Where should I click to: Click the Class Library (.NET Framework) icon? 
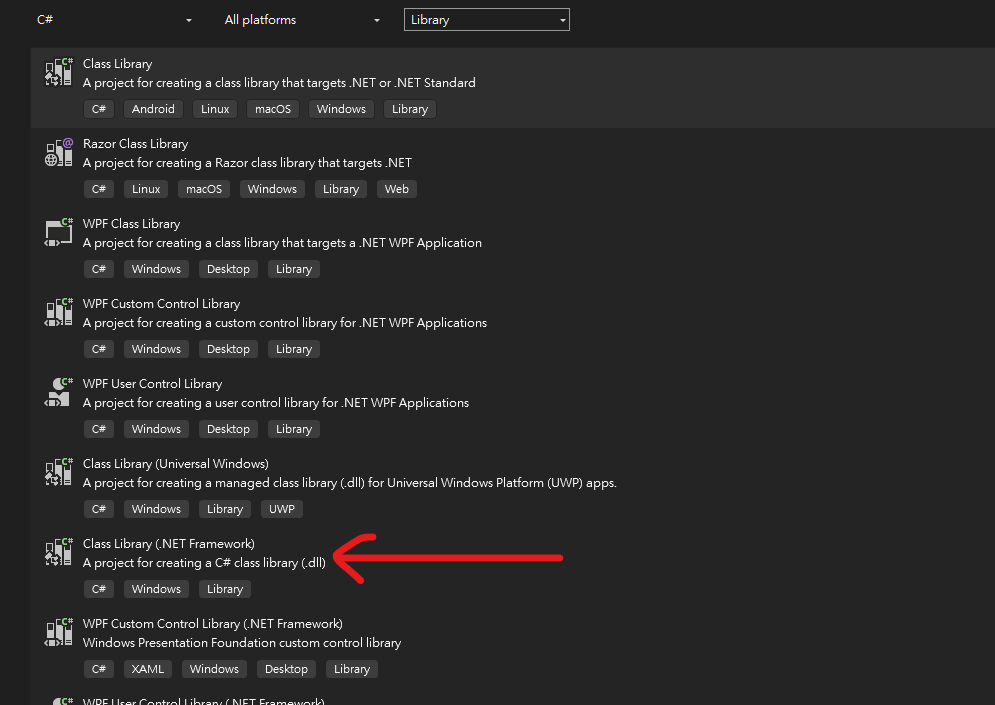pos(59,552)
